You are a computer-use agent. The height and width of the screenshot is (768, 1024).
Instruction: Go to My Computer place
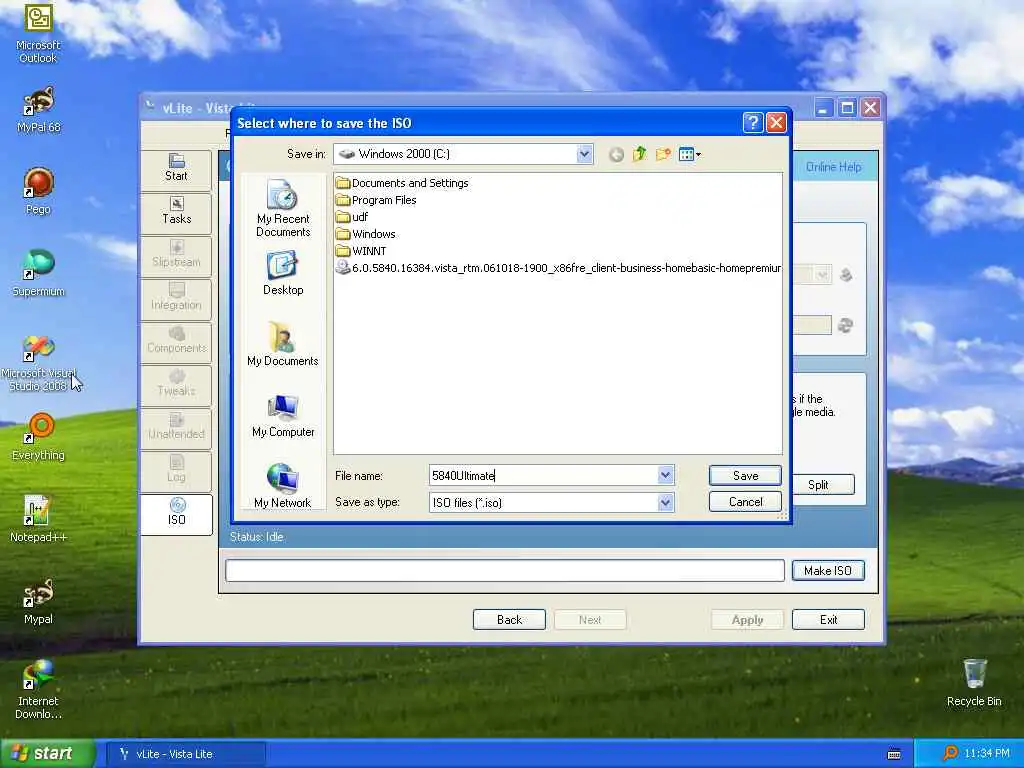coord(283,415)
